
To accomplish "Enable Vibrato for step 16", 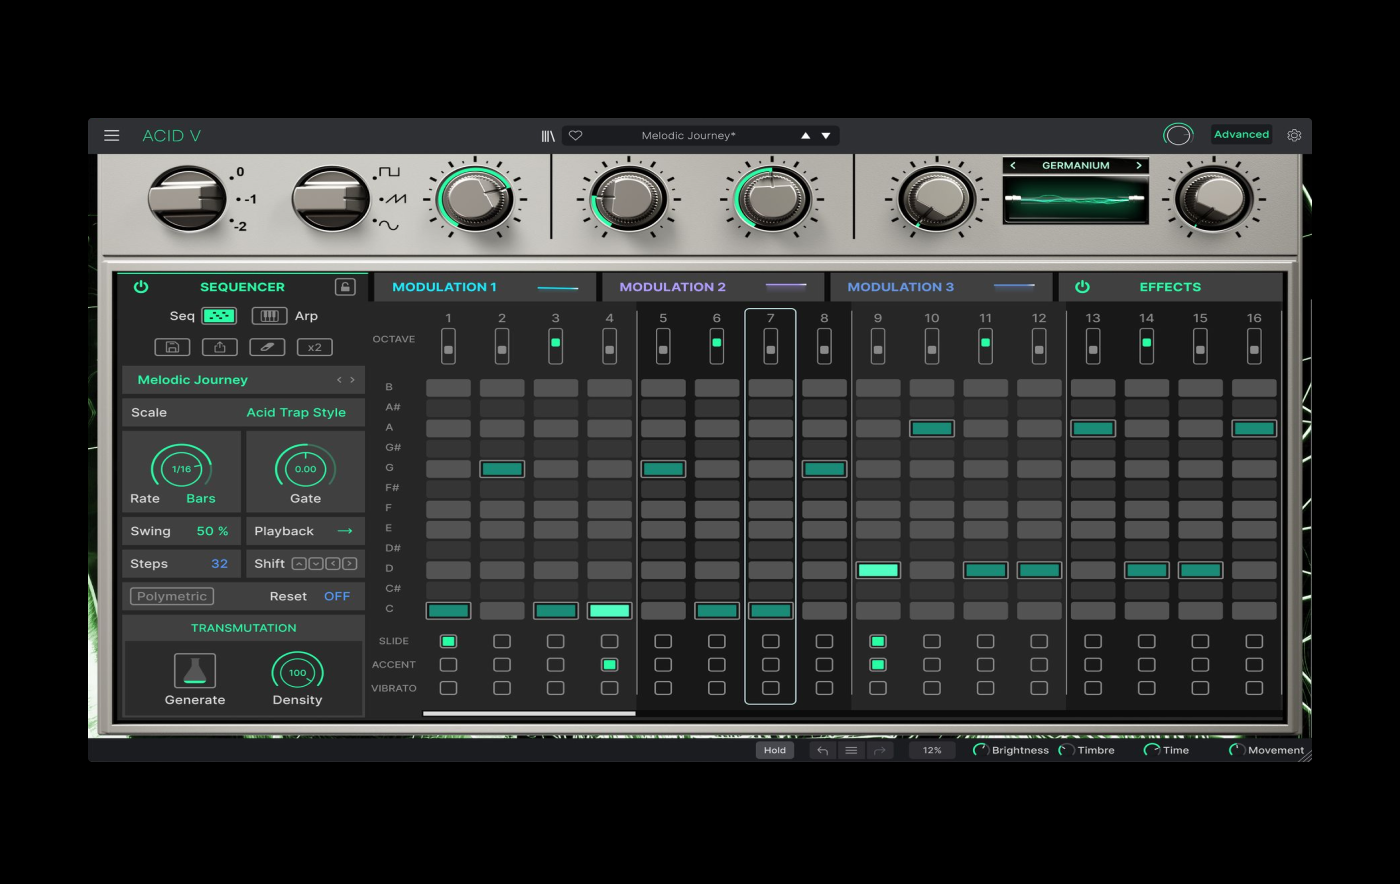I will click(x=1254, y=688).
